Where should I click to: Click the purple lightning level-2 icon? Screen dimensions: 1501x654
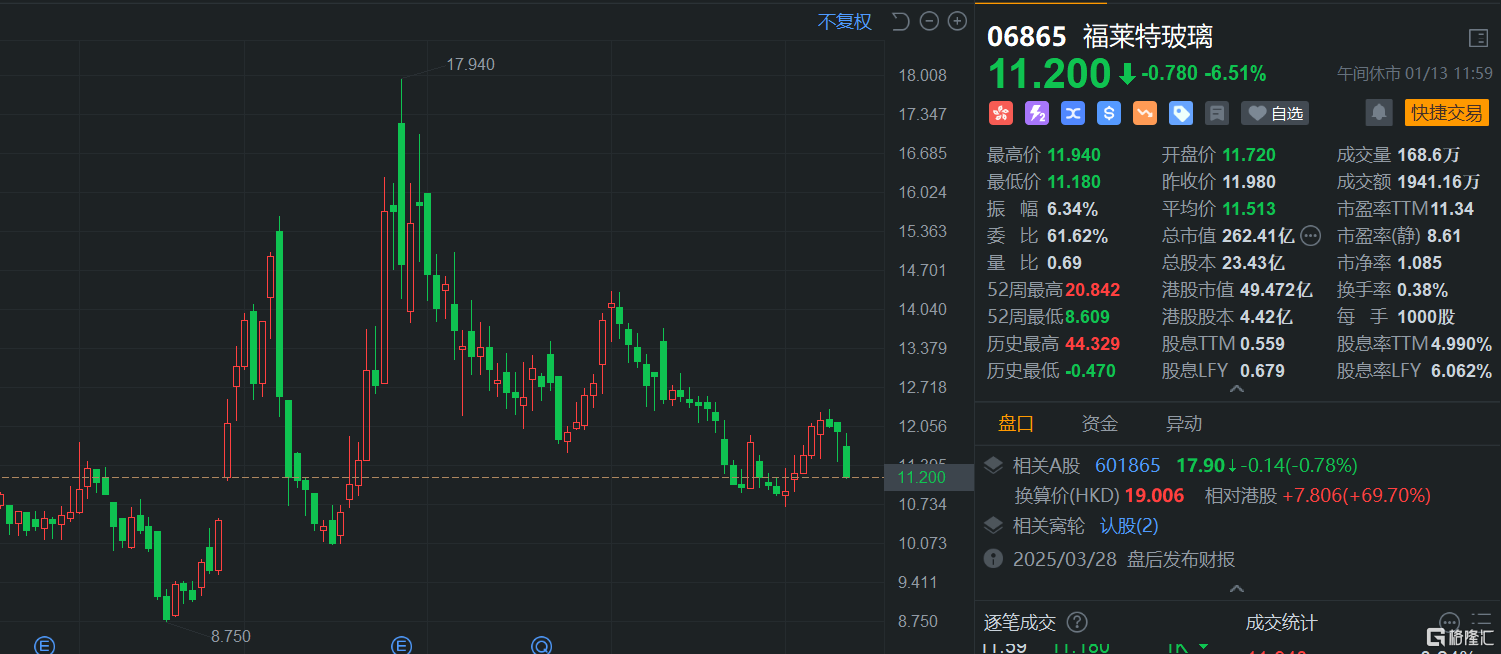pyautogui.click(x=1037, y=113)
